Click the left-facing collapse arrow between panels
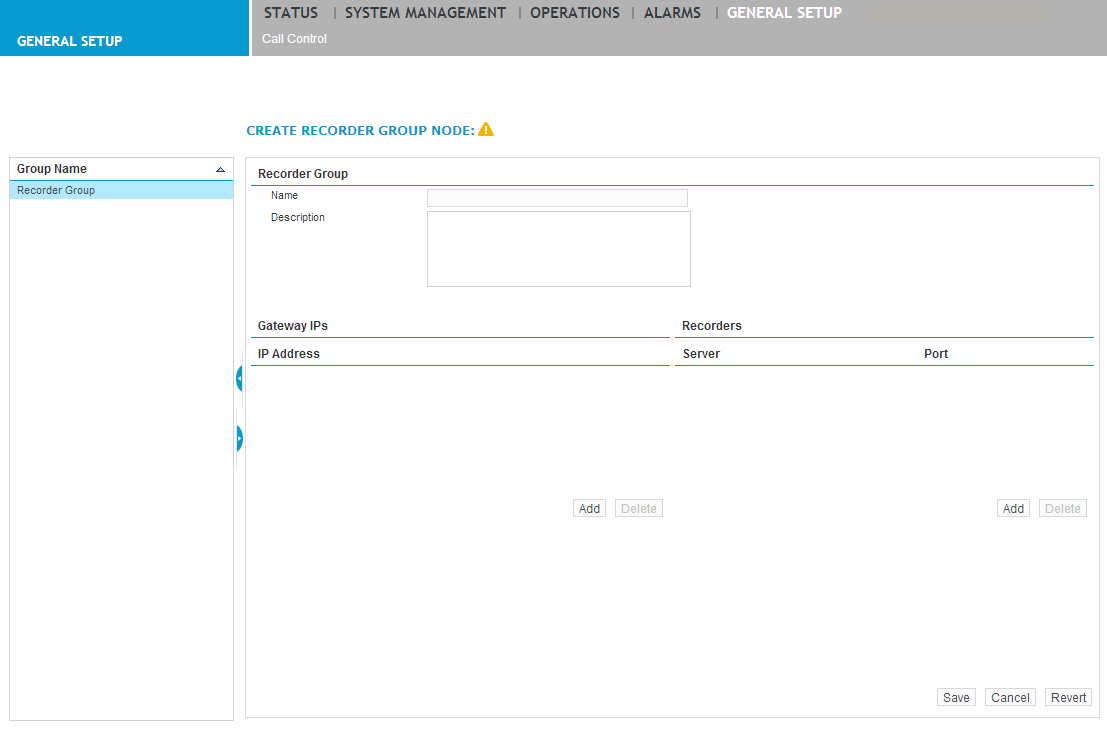Screen dimensions: 1107x729 point(238,378)
